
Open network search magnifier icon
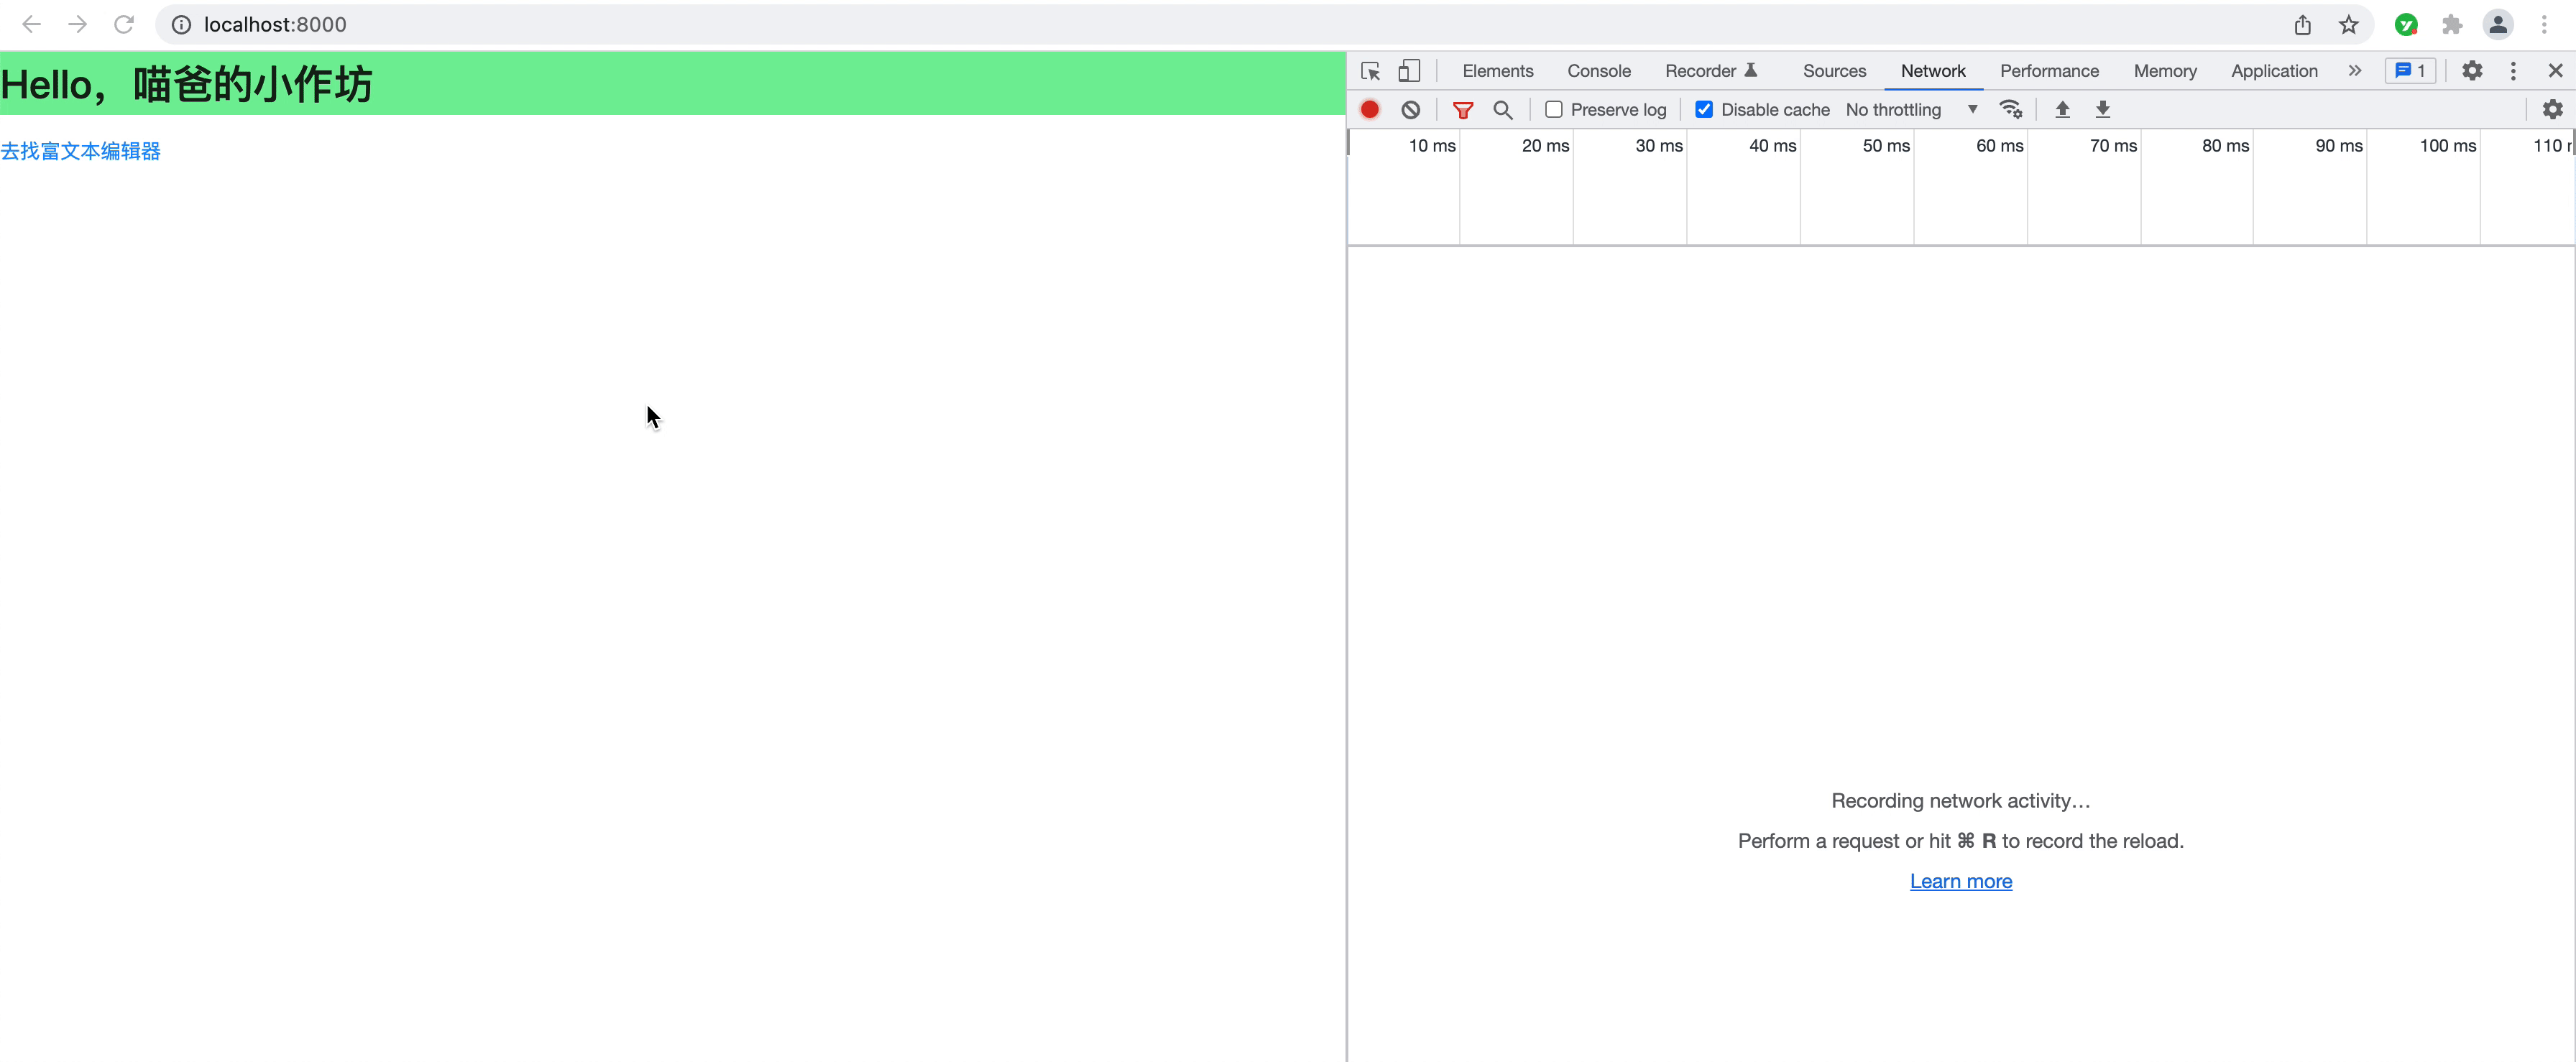click(x=1502, y=110)
